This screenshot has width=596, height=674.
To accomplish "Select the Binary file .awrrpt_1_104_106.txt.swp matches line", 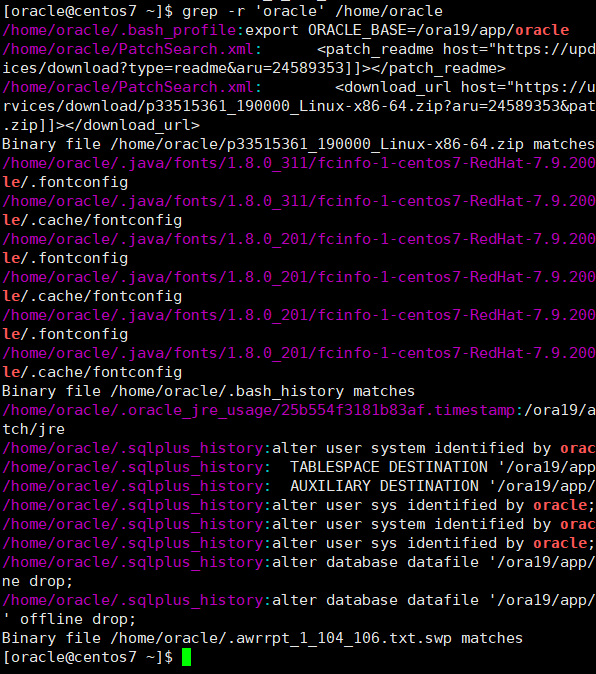I will point(263,638).
